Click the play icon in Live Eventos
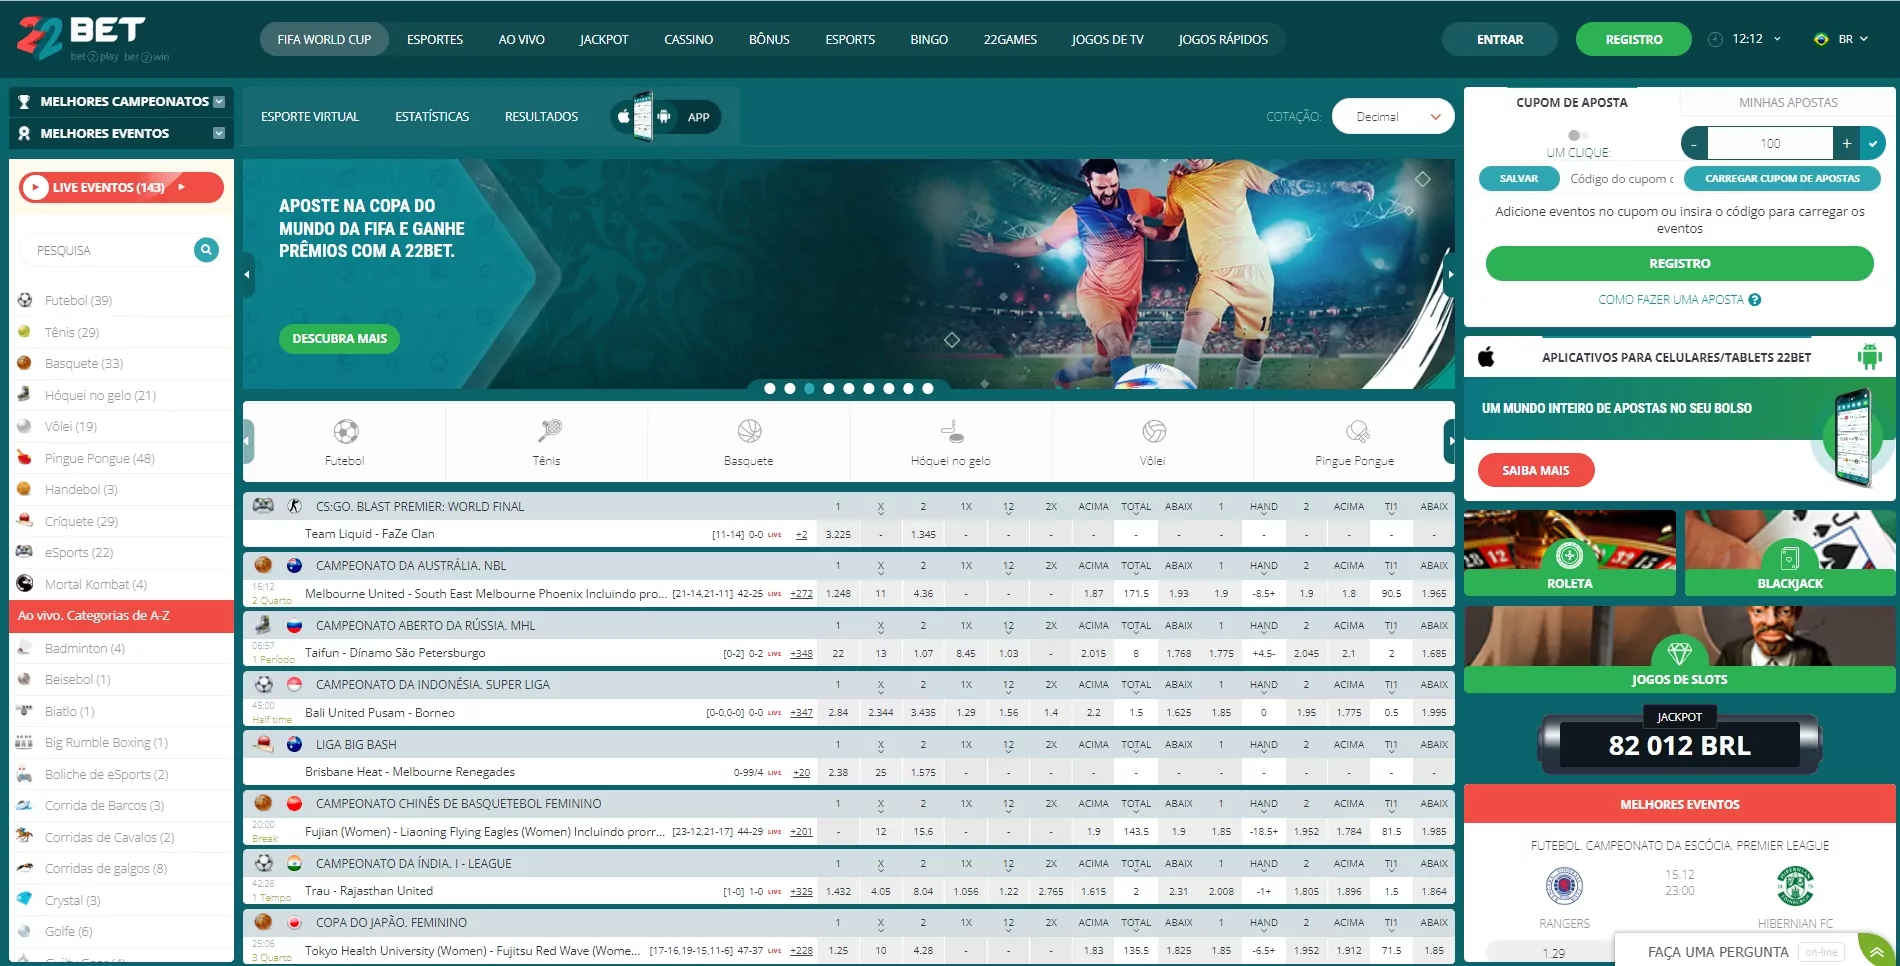 tap(35, 187)
